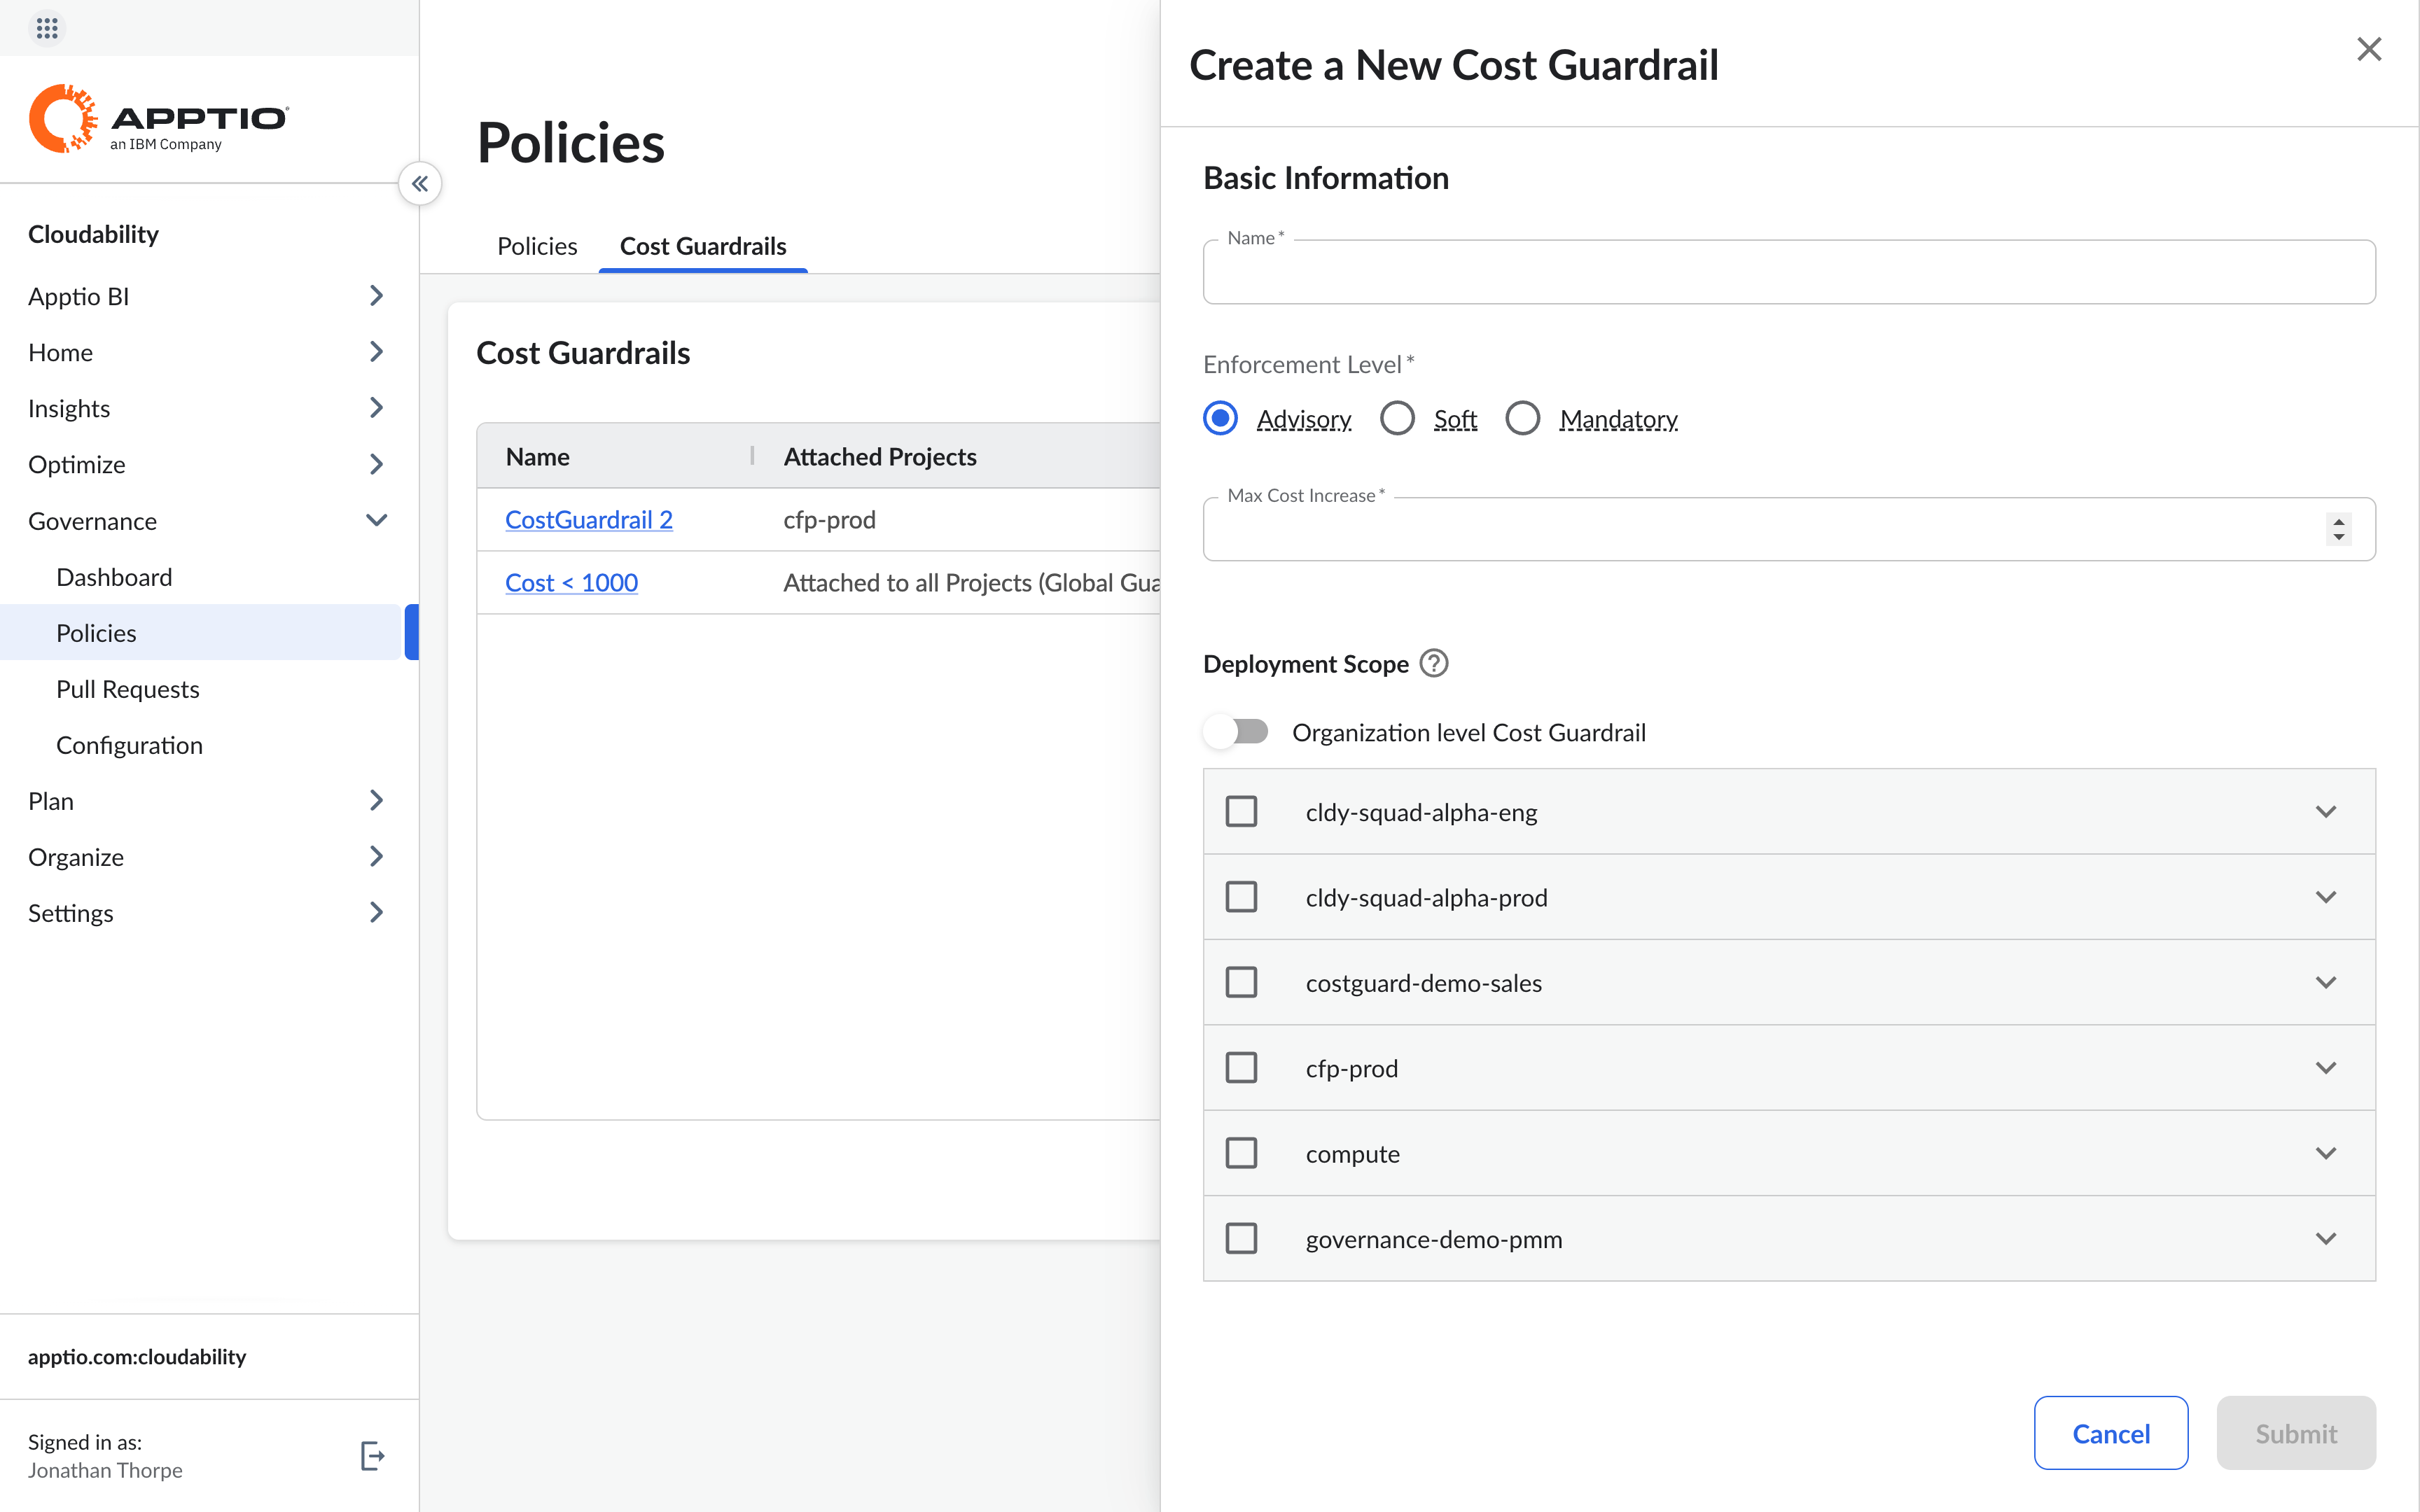Screen dimensions: 2420x1512
Task: Open the Cost < 1000 link
Action: [x=571, y=582]
